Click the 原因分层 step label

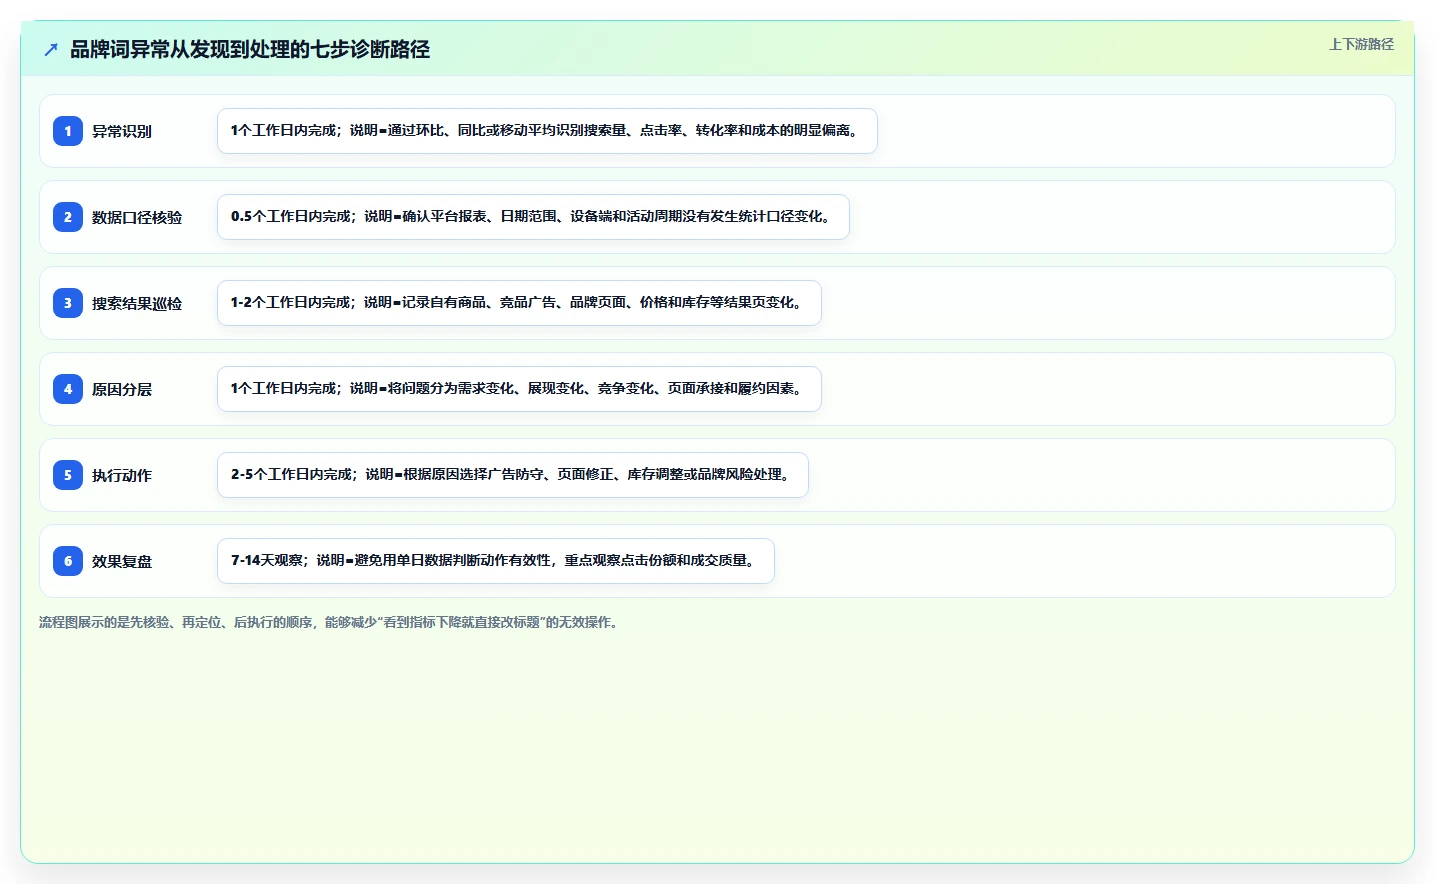[122, 389]
